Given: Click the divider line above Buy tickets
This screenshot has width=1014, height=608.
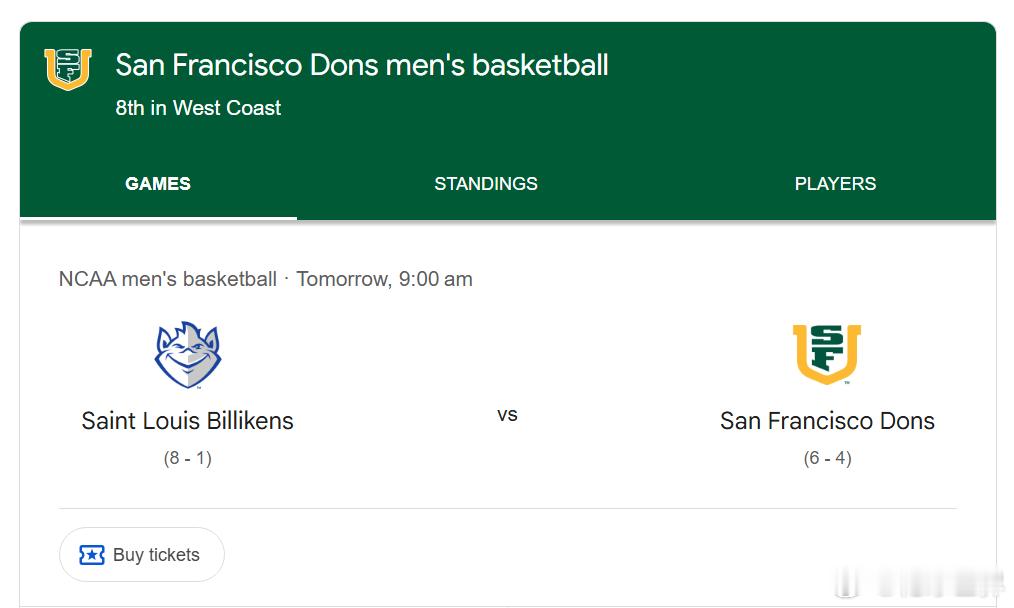Looking at the screenshot, I should click(x=507, y=508).
